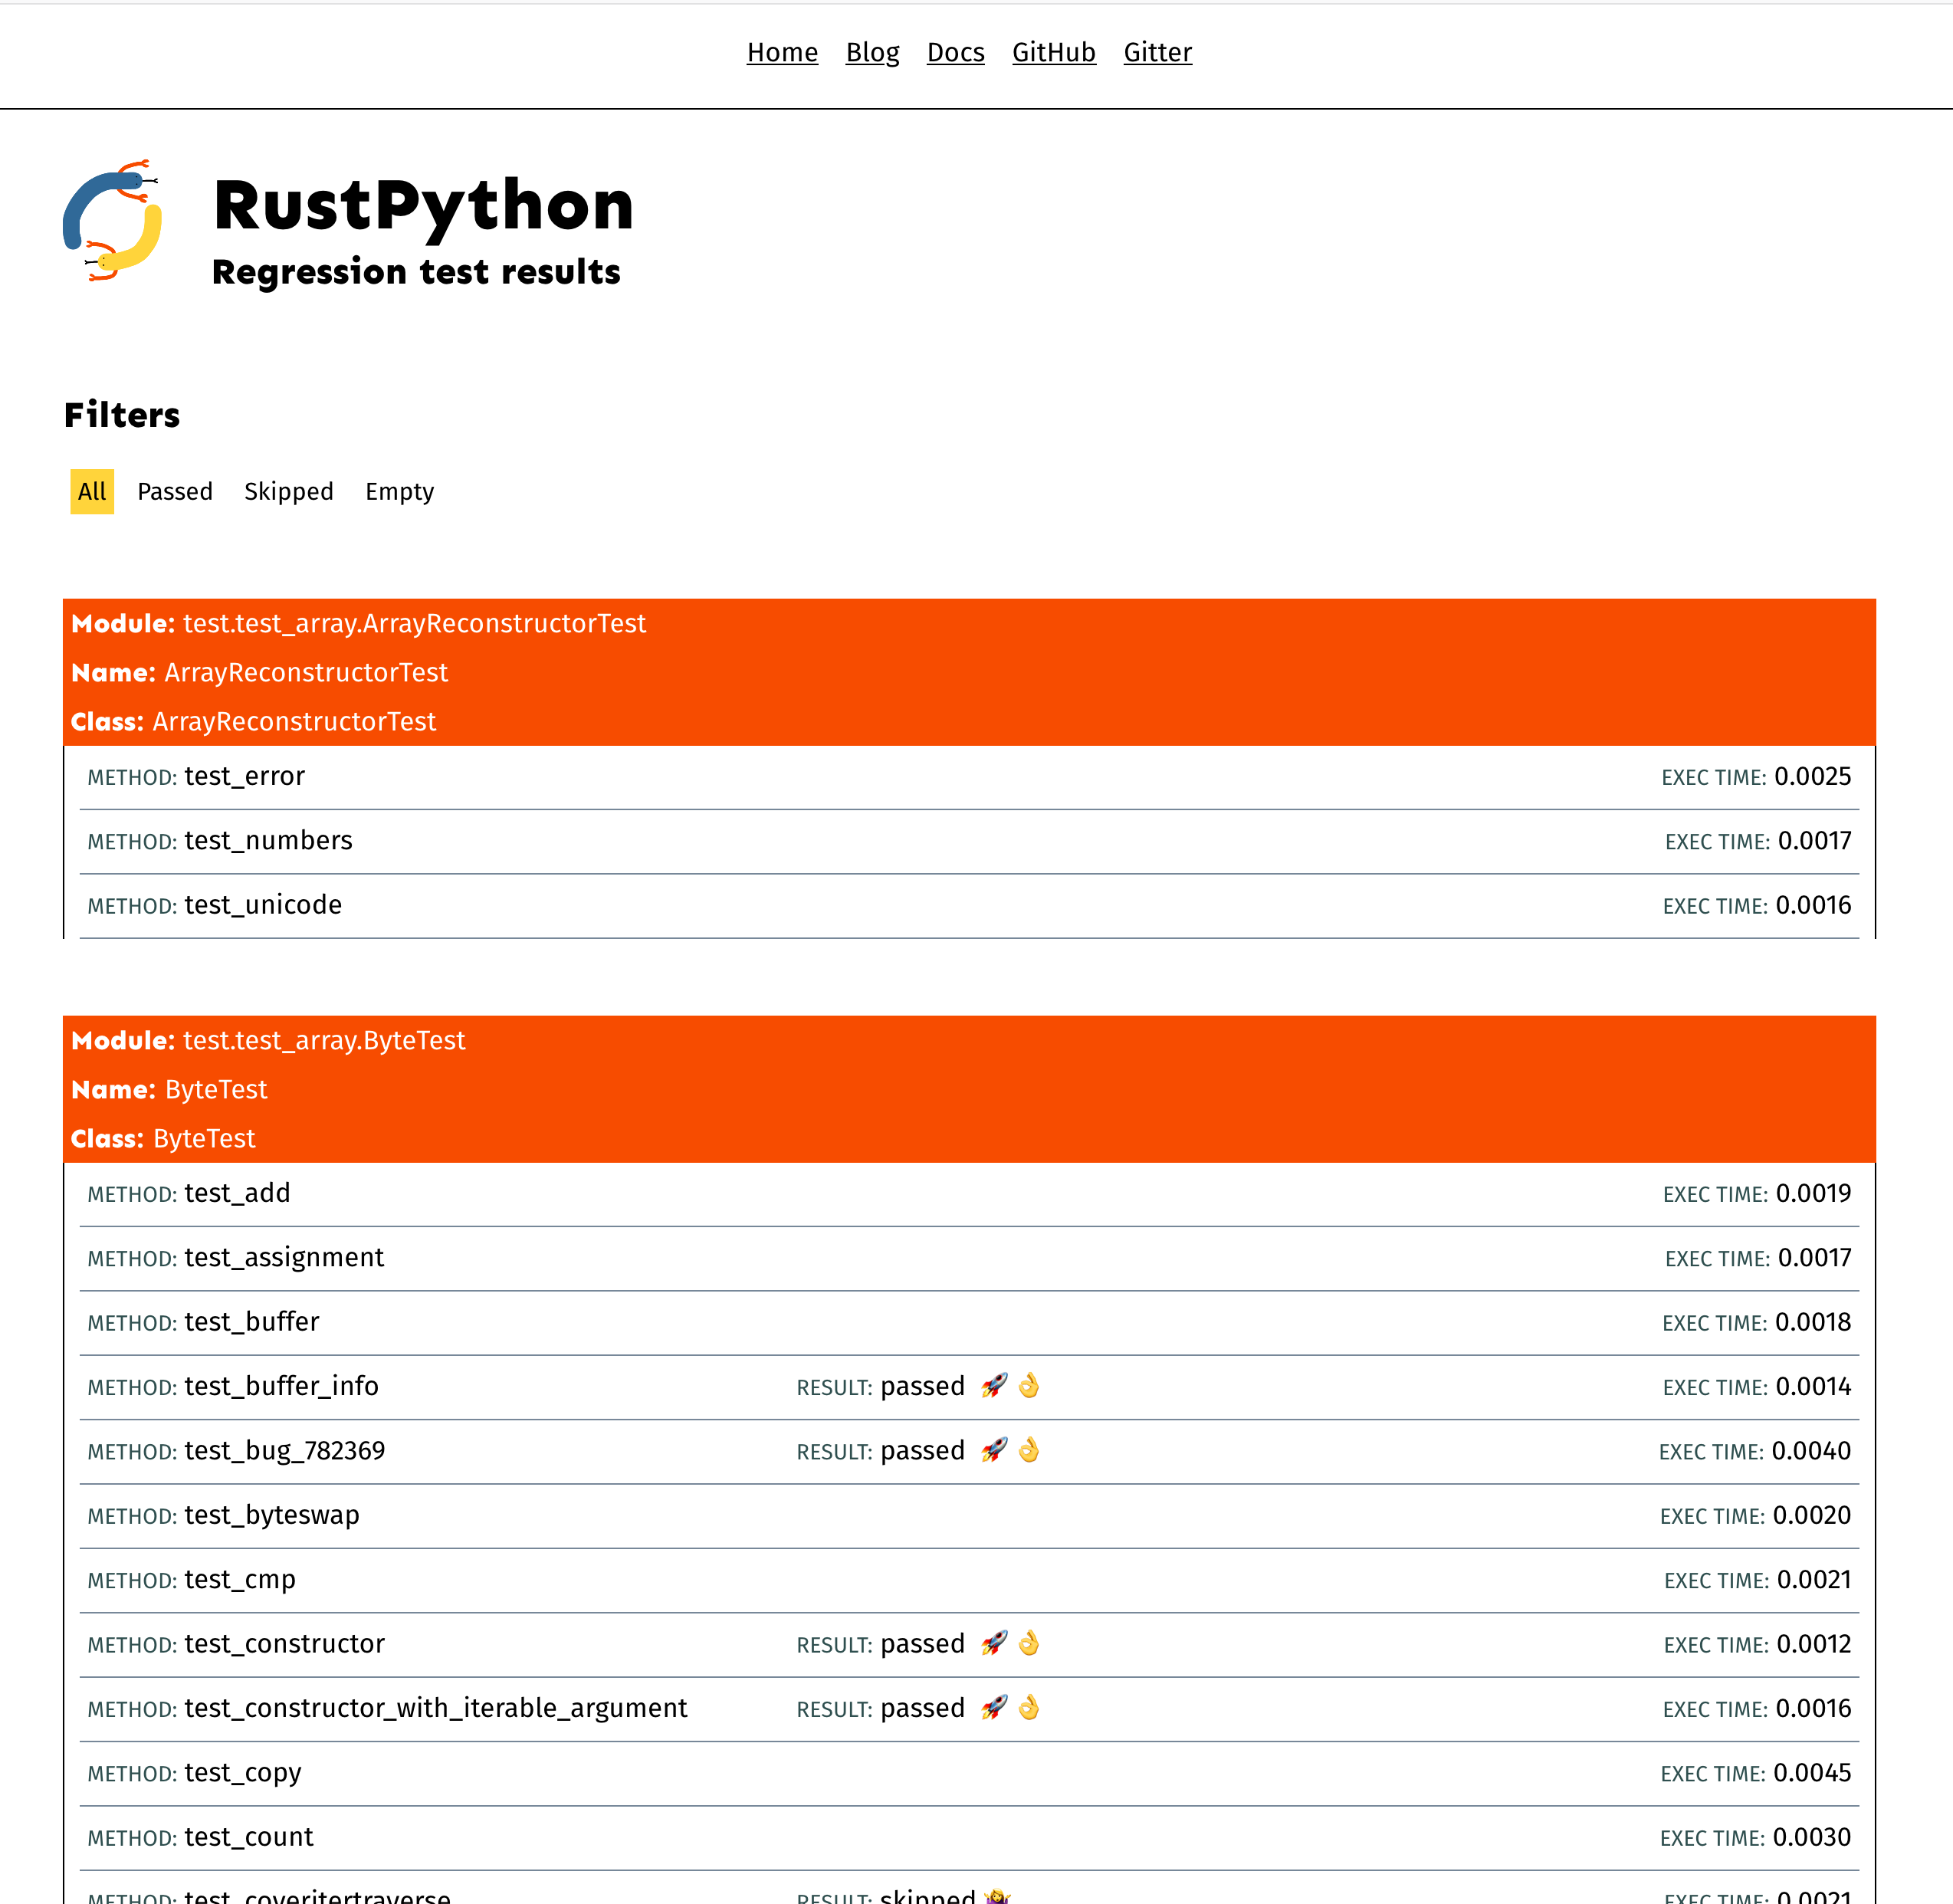Click rocket emoji on test_bug_782369 row
Screen dimensions: 1953x1904
[994, 1450]
